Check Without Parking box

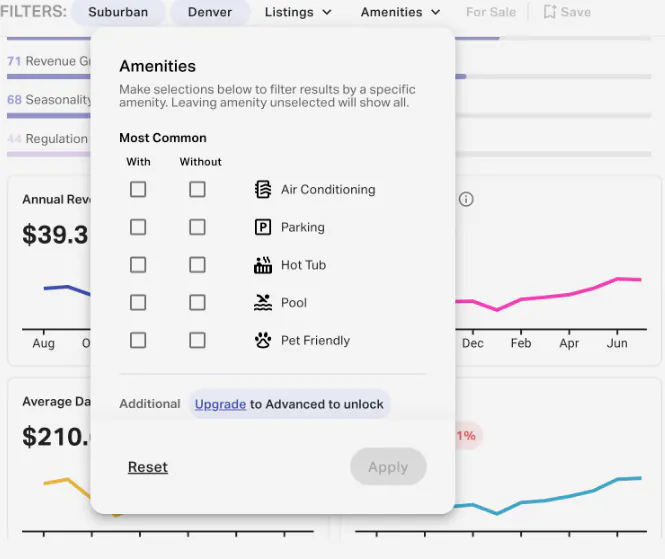(197, 227)
